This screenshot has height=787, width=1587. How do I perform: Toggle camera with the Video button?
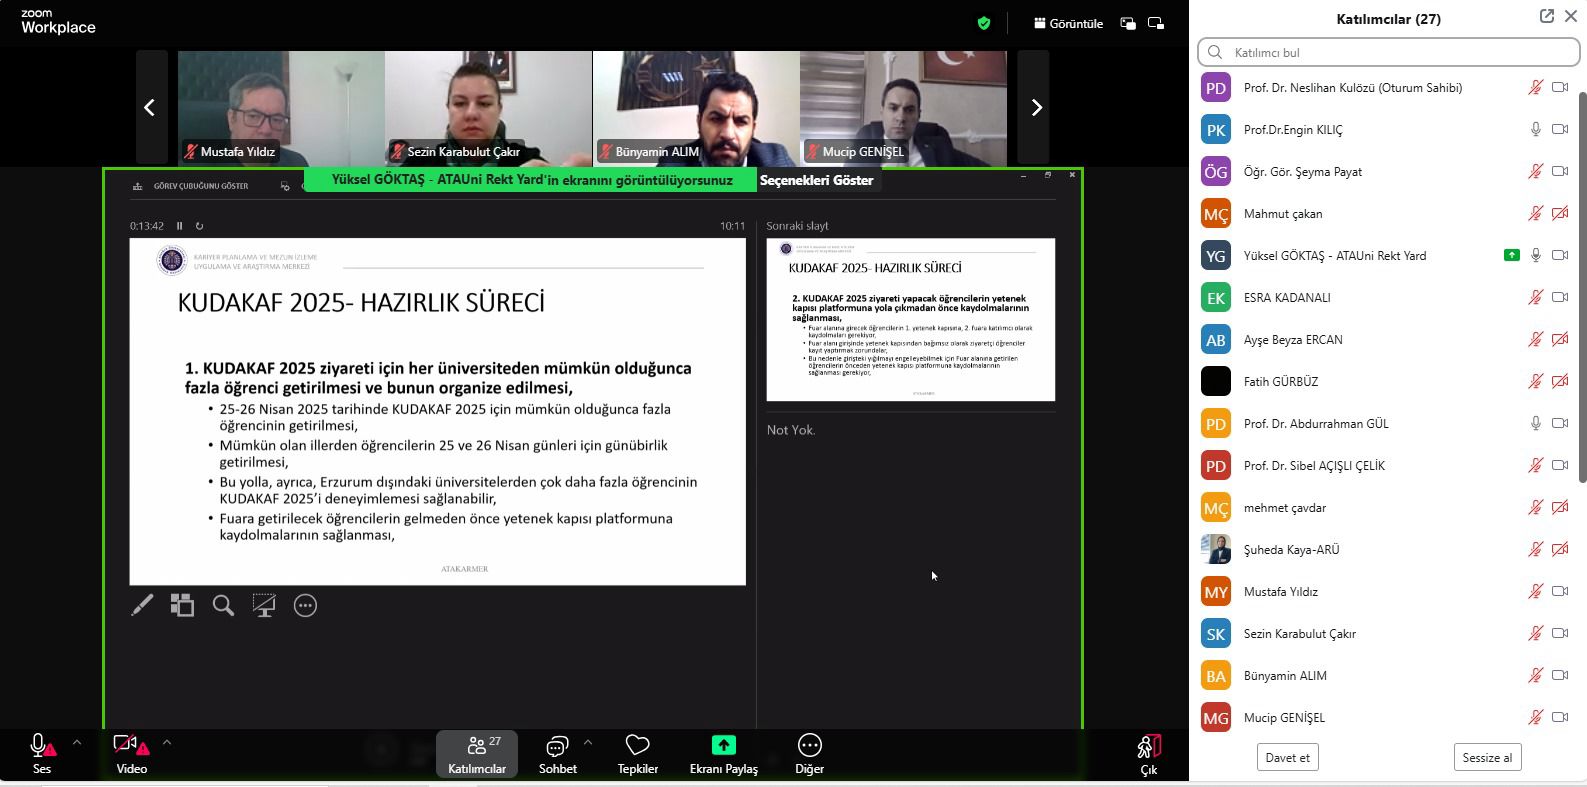tap(131, 753)
